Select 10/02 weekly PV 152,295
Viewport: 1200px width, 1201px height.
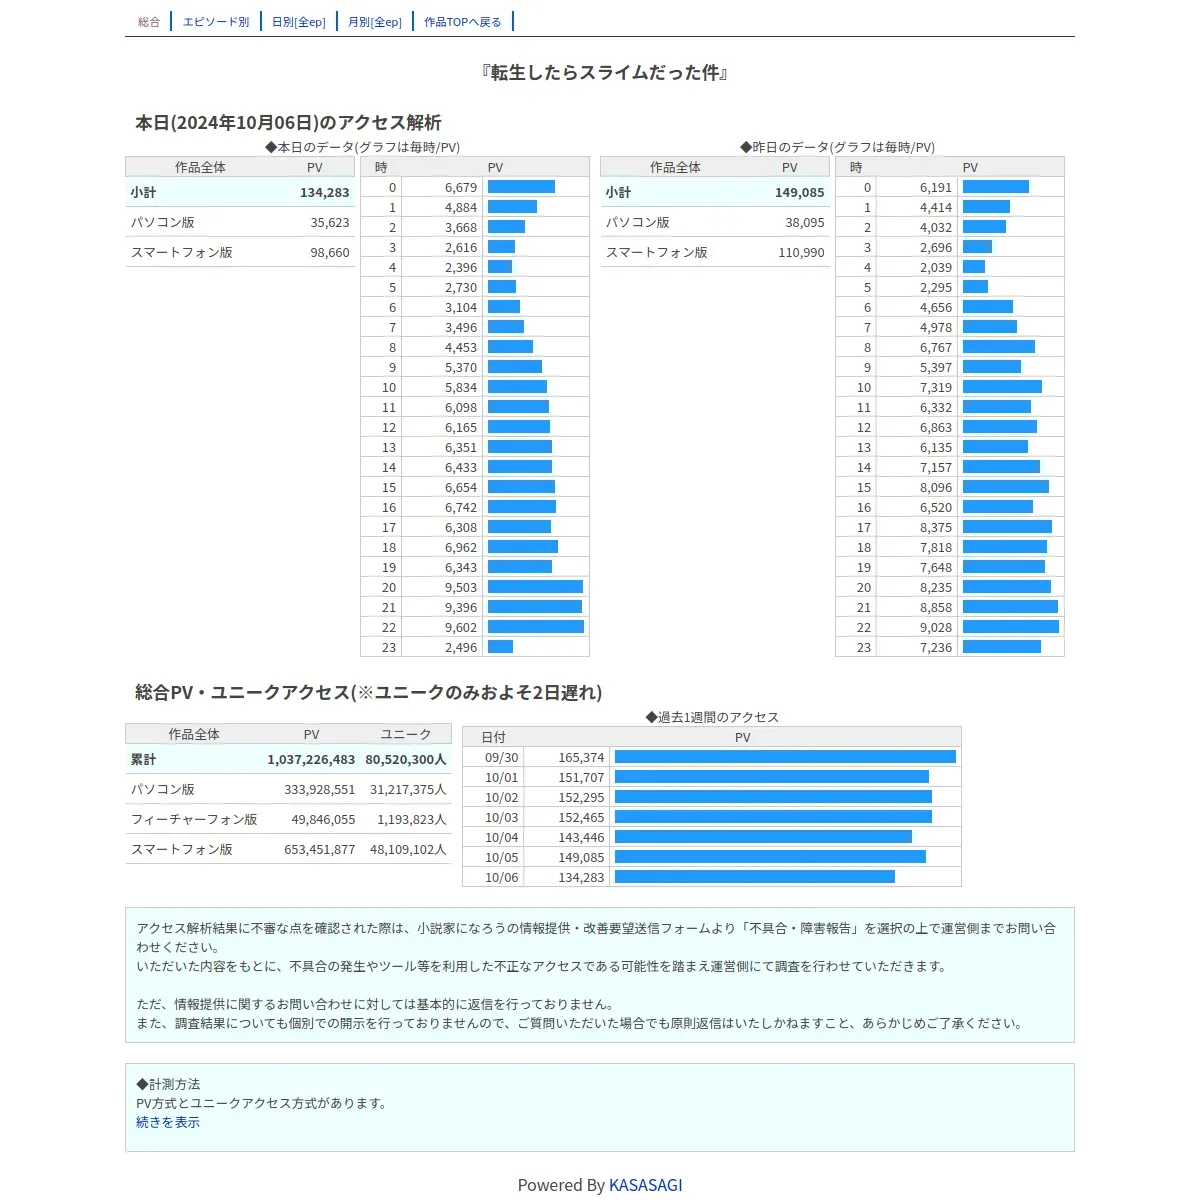(581, 797)
